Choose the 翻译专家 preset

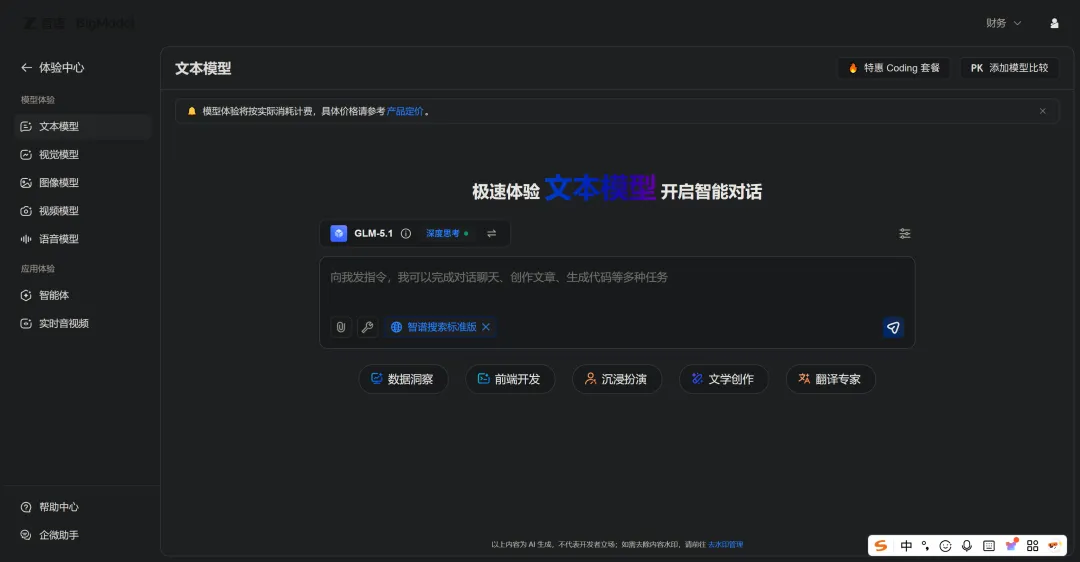pos(831,379)
